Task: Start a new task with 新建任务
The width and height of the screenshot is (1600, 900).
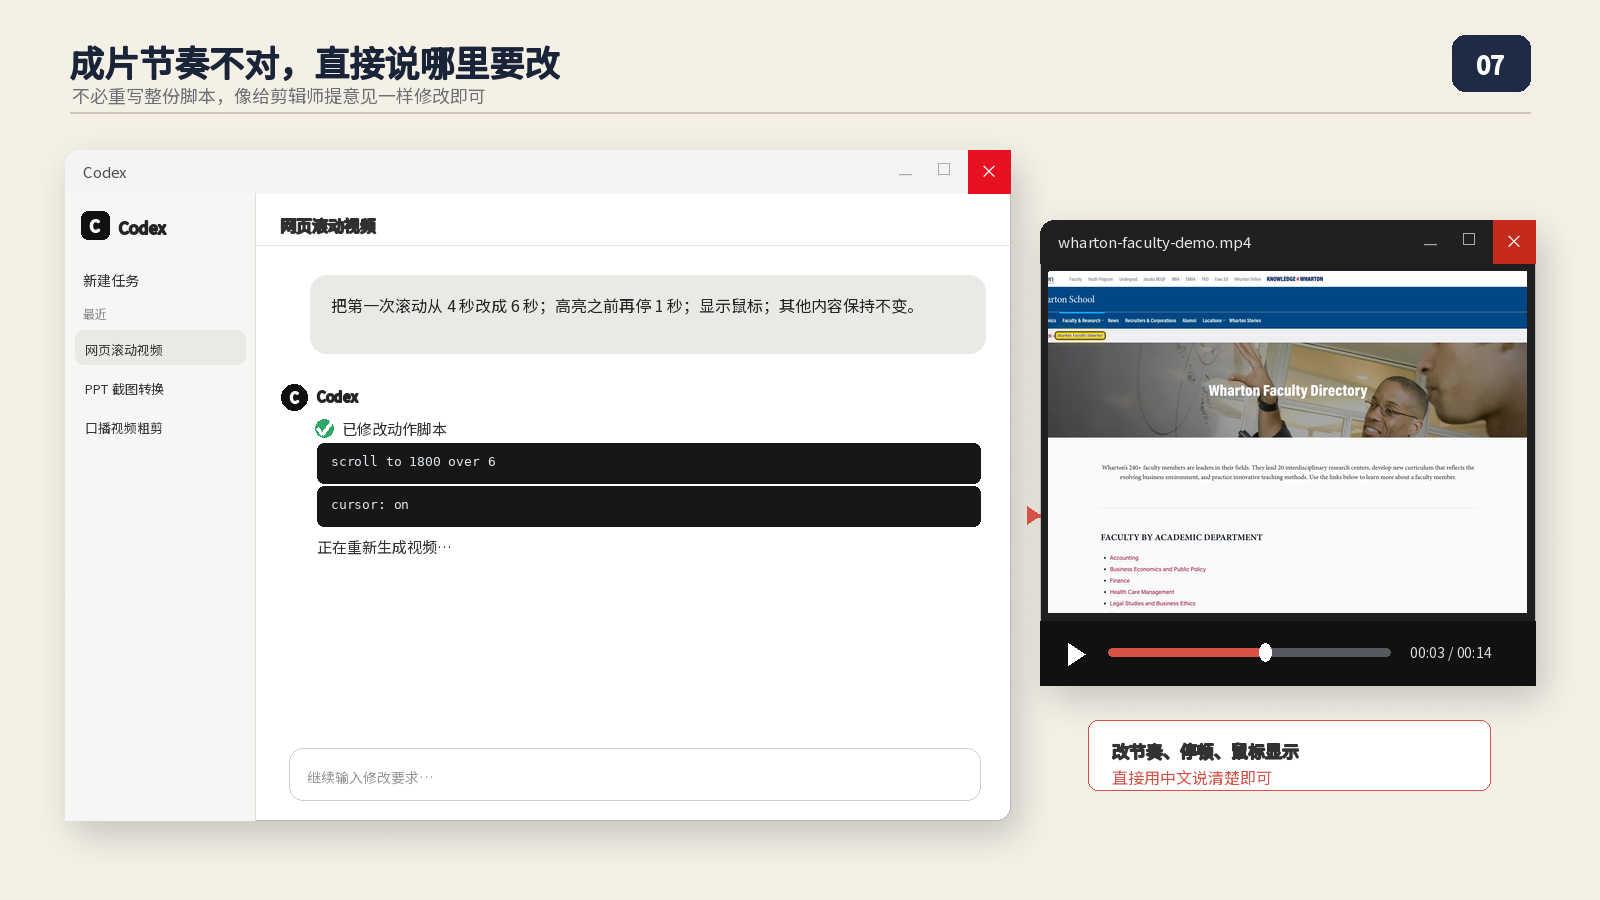Action: [111, 281]
